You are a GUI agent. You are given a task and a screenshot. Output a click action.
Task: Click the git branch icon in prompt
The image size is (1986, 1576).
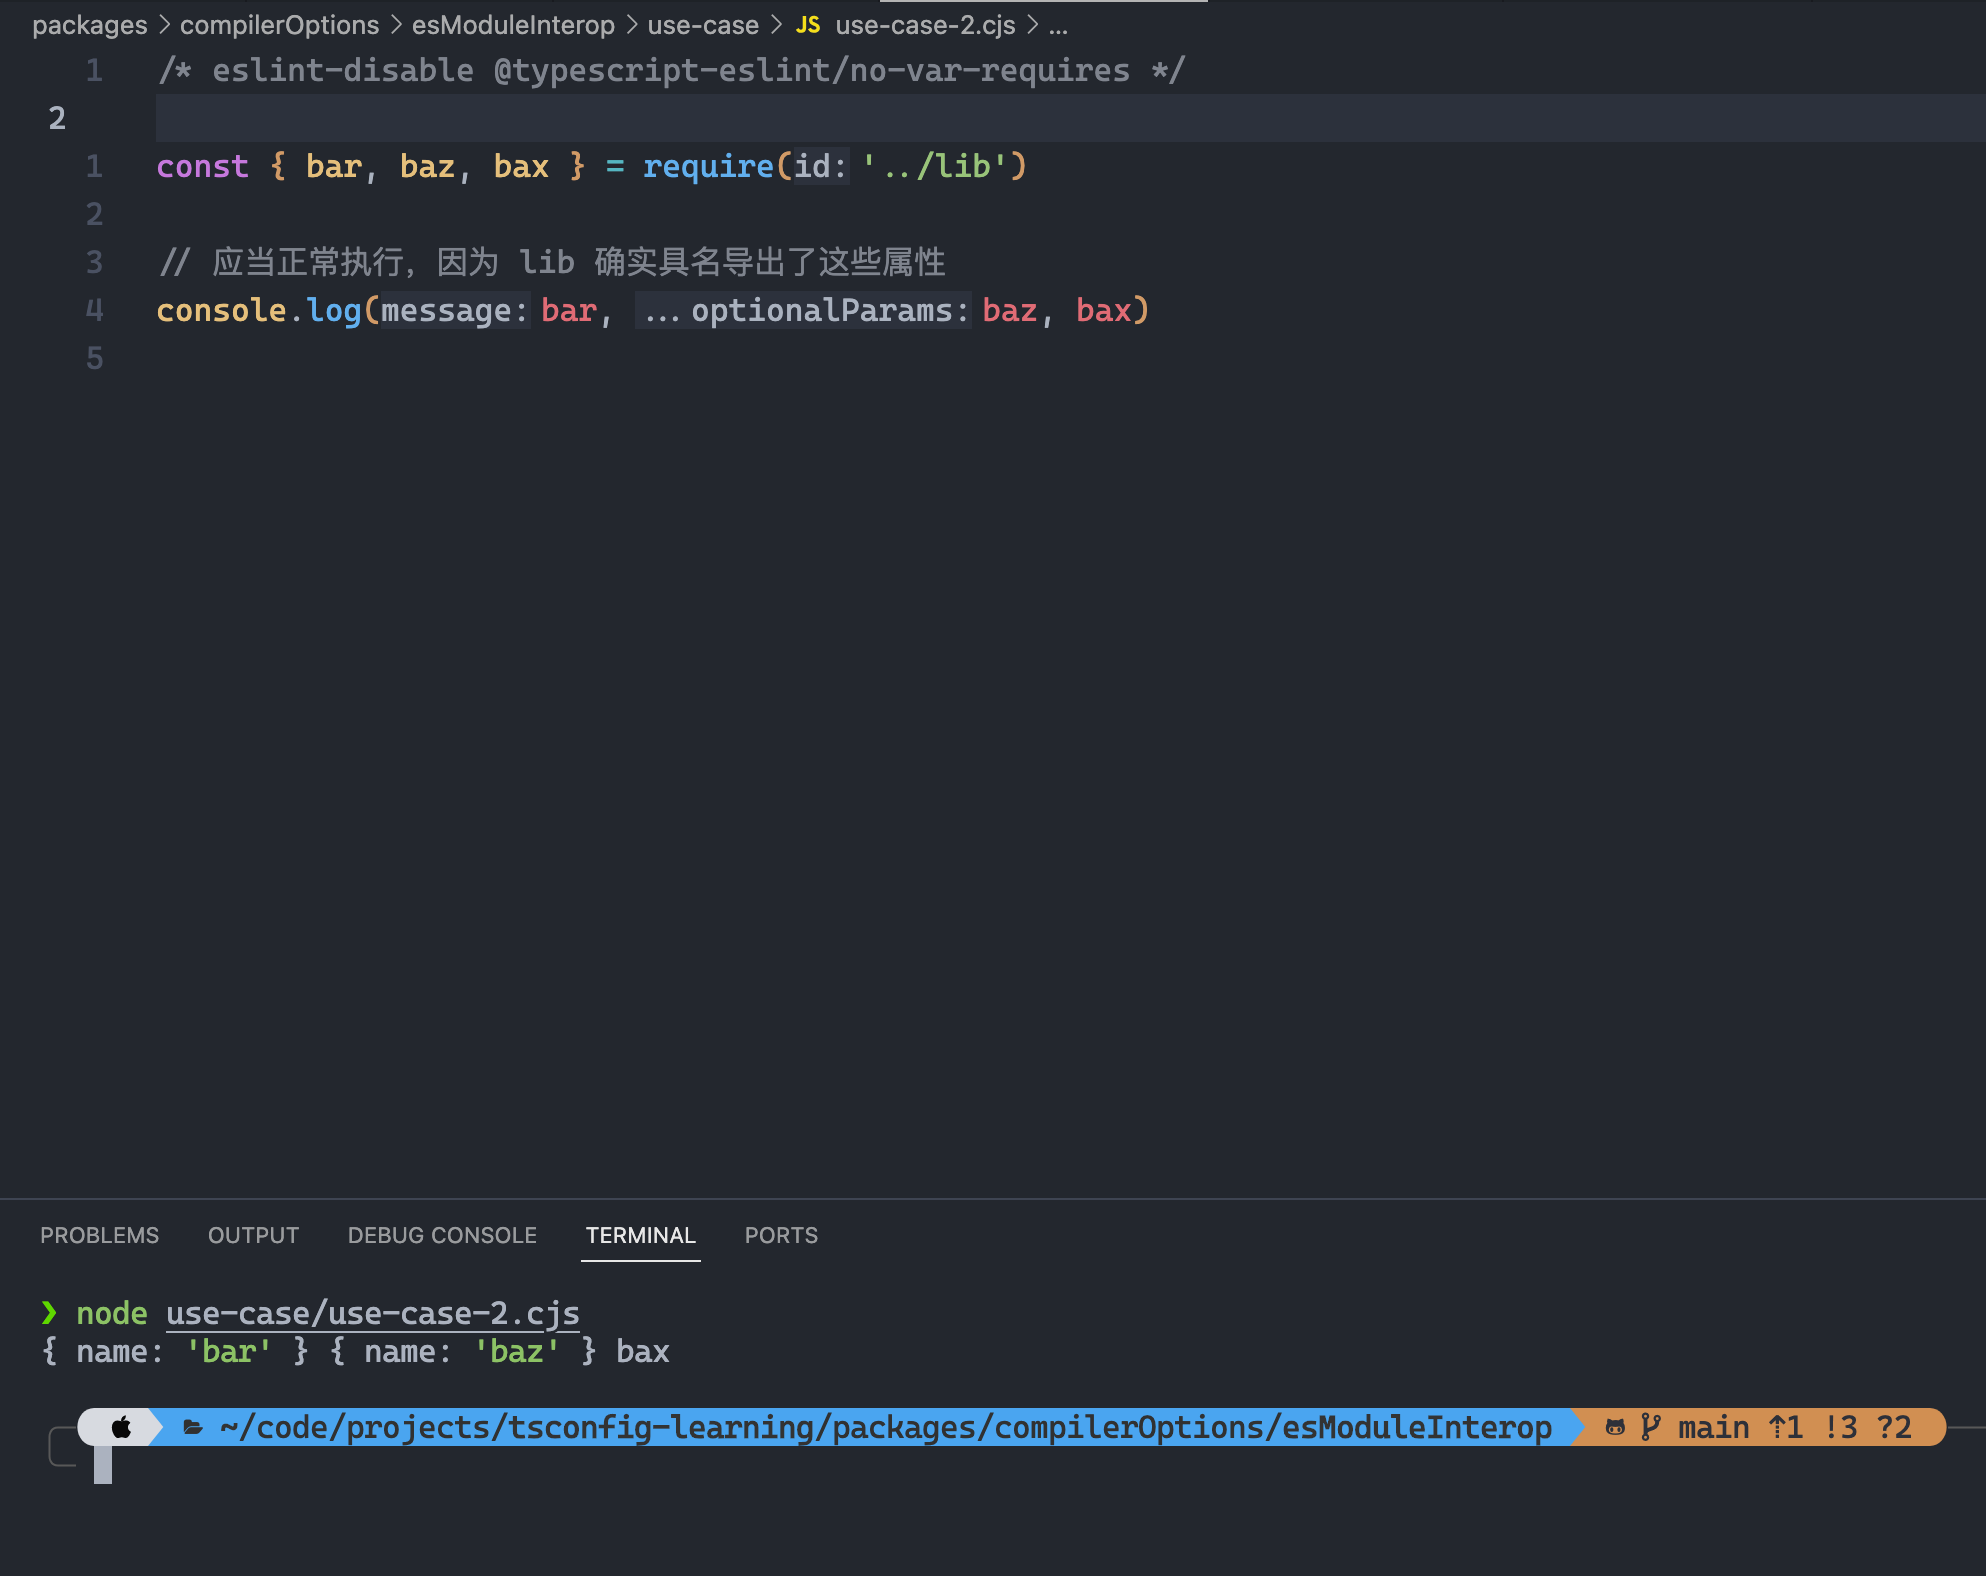coord(1651,1427)
